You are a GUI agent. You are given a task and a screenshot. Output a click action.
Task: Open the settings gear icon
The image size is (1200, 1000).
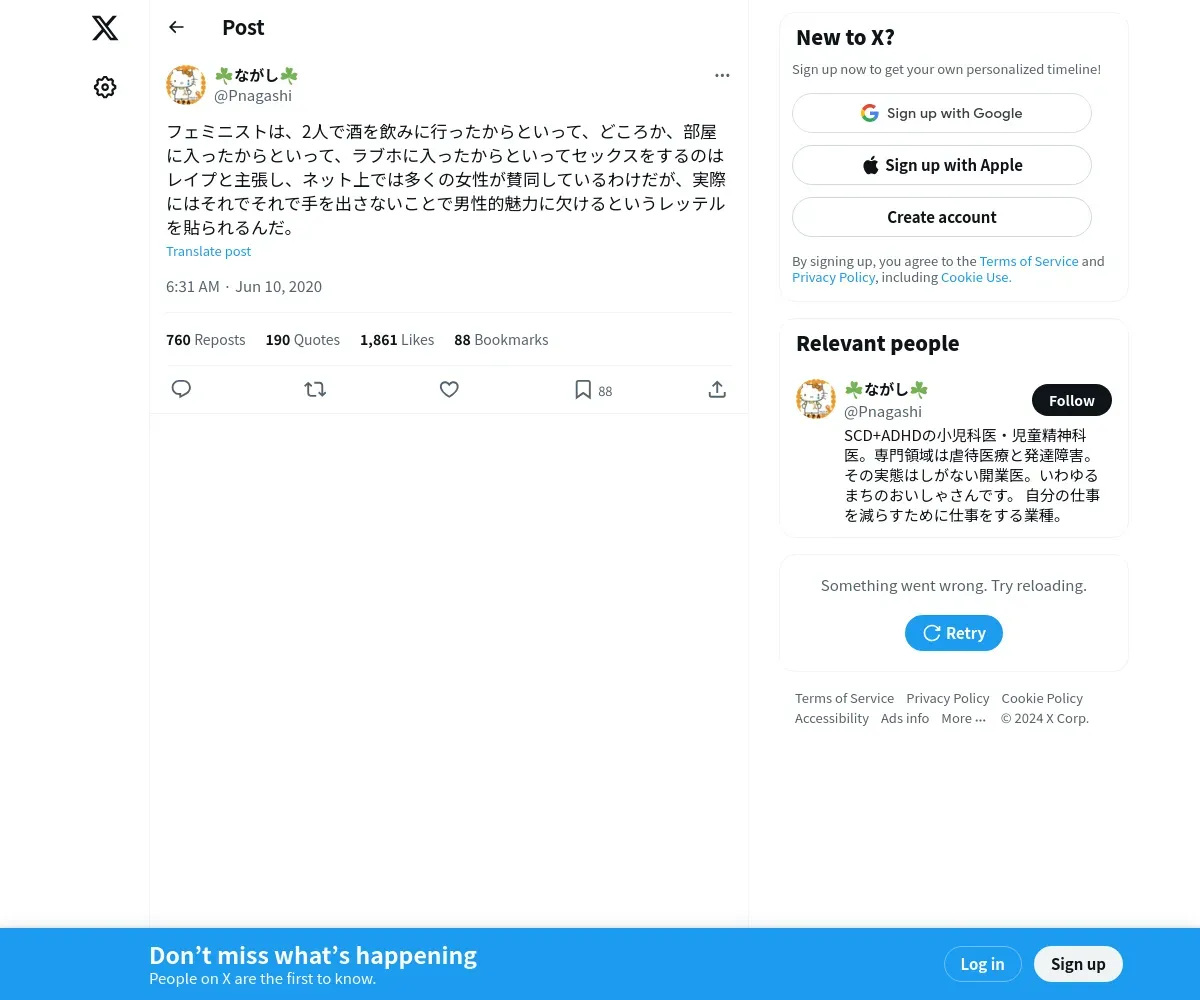point(105,87)
